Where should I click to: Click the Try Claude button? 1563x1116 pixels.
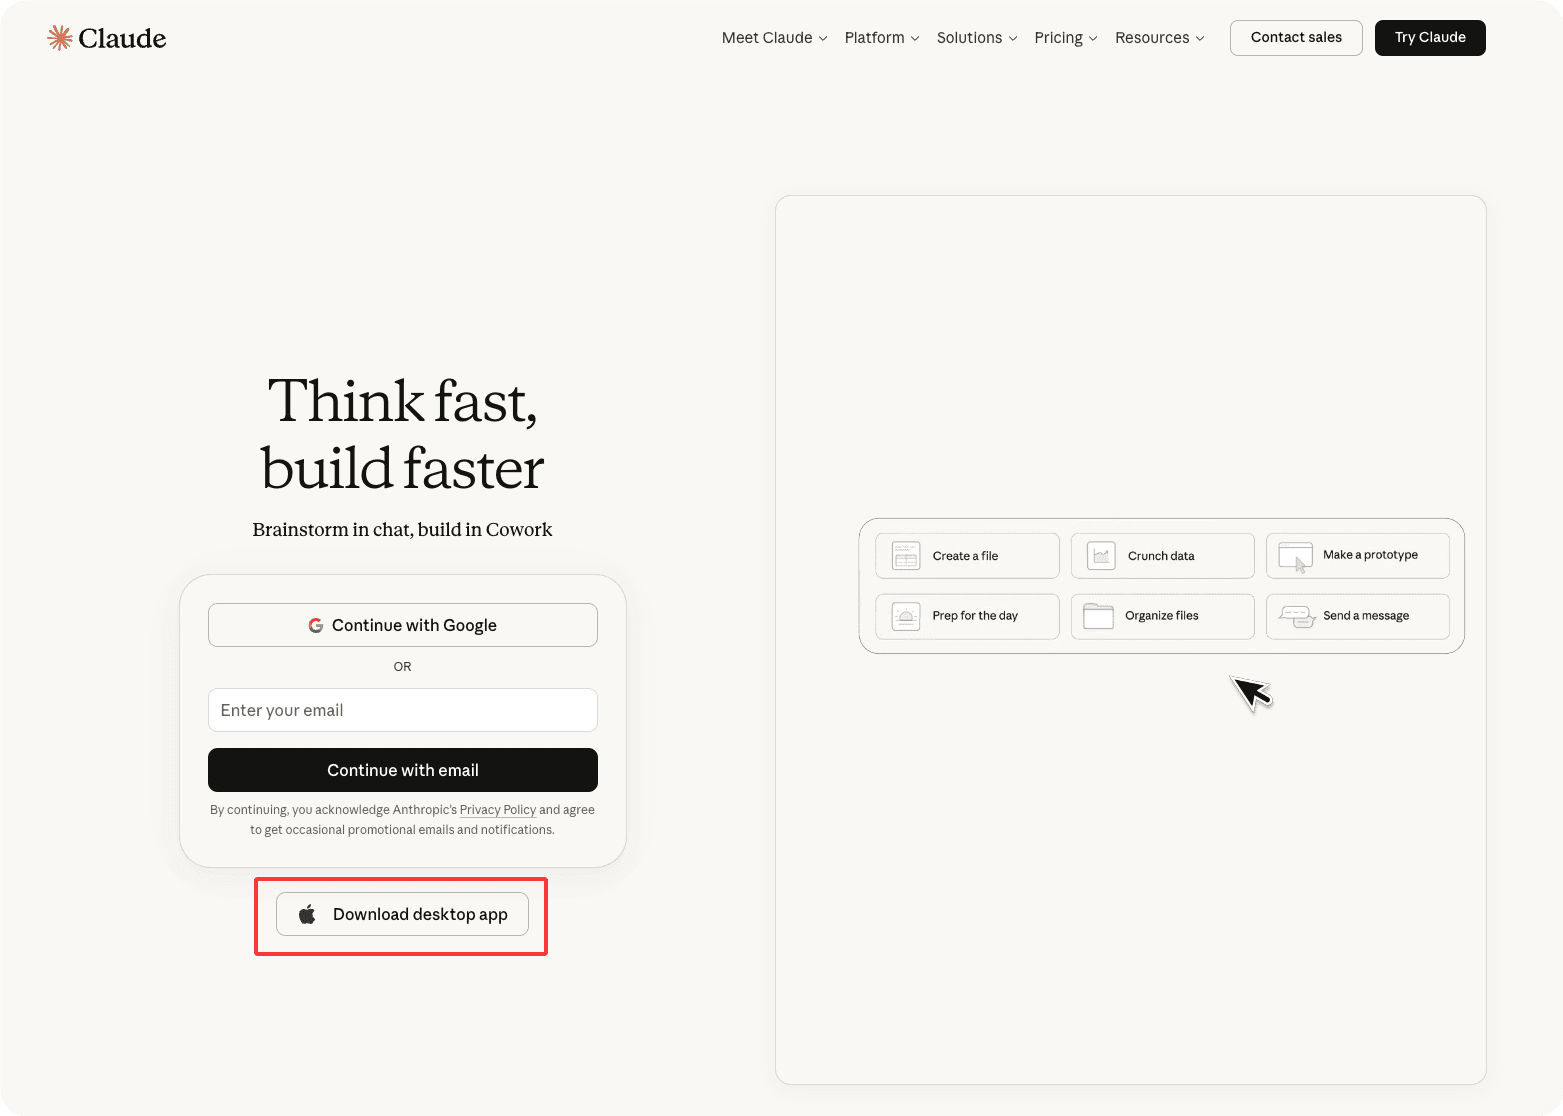pyautogui.click(x=1430, y=38)
